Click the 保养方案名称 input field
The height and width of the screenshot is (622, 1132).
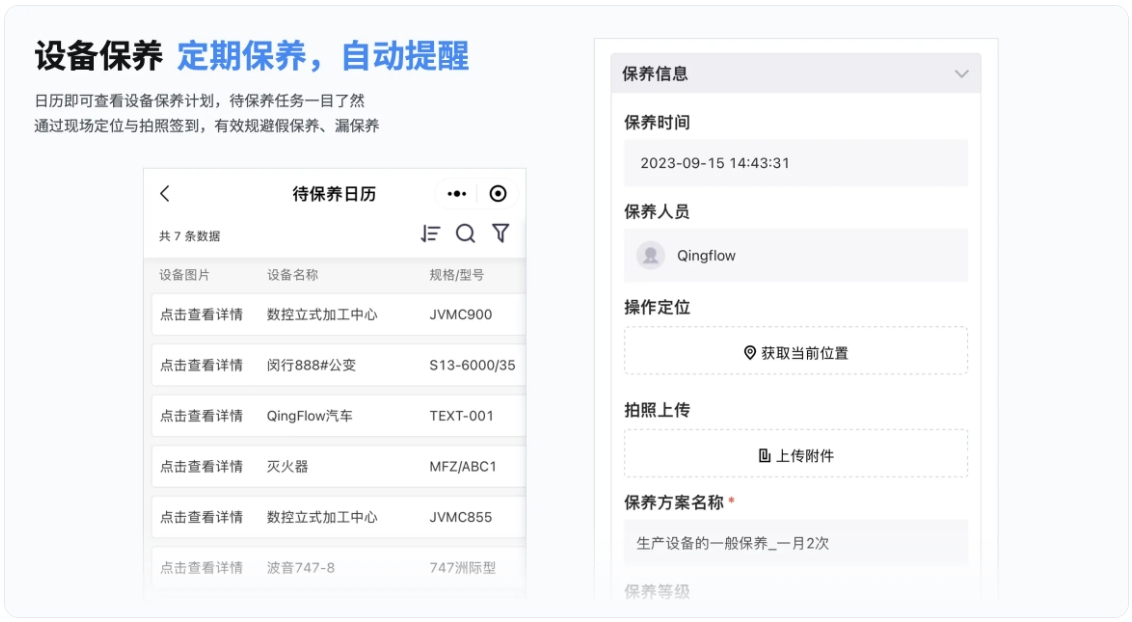click(x=795, y=542)
